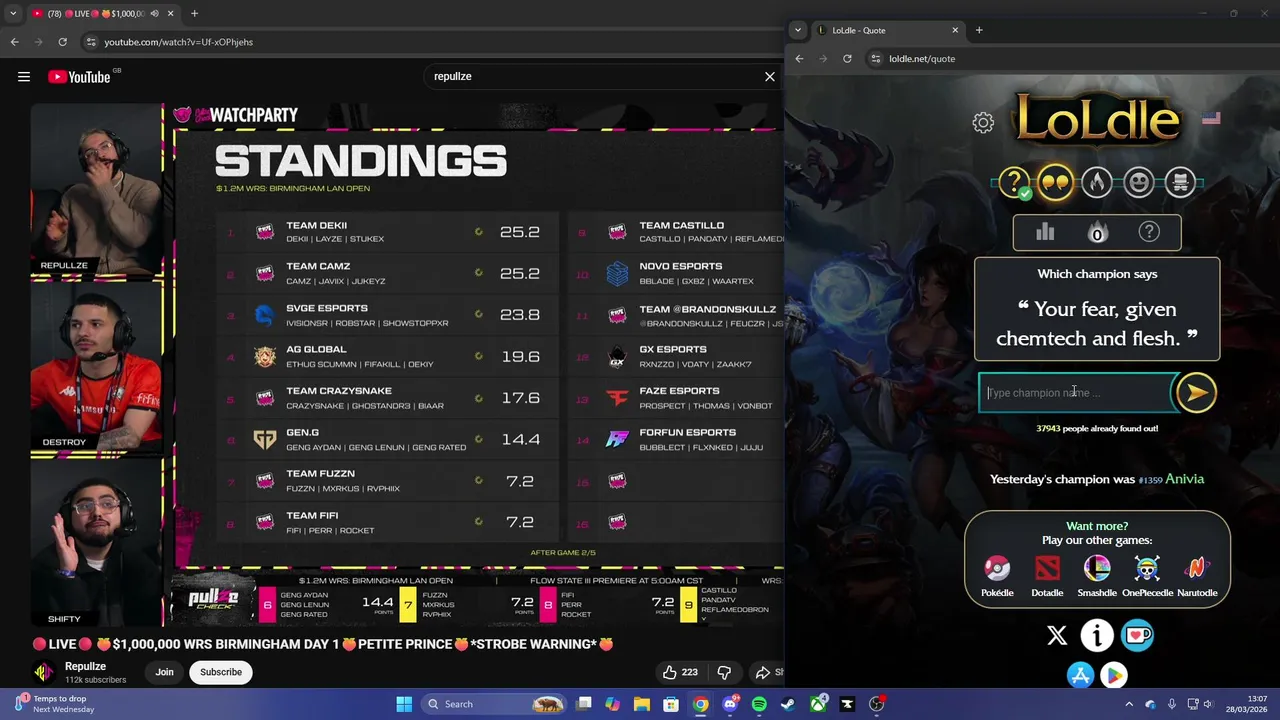Open new tab in LoLdle window
The width and height of the screenshot is (1280, 720).
(979, 30)
